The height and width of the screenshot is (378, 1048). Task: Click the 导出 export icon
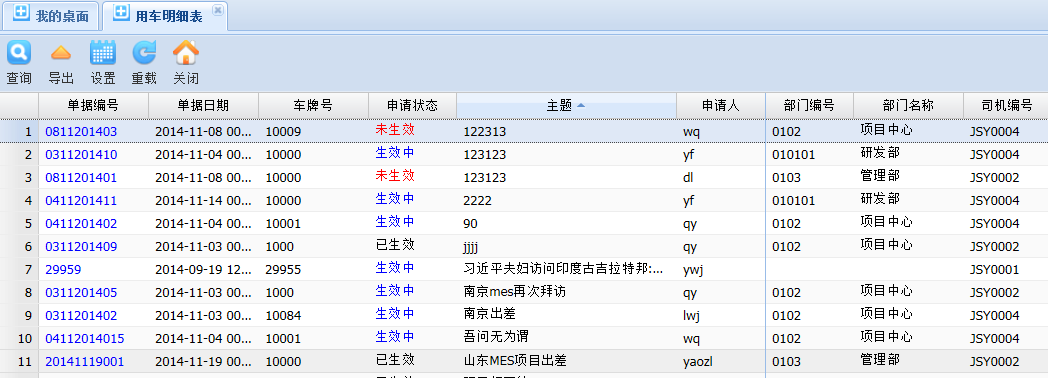point(61,52)
